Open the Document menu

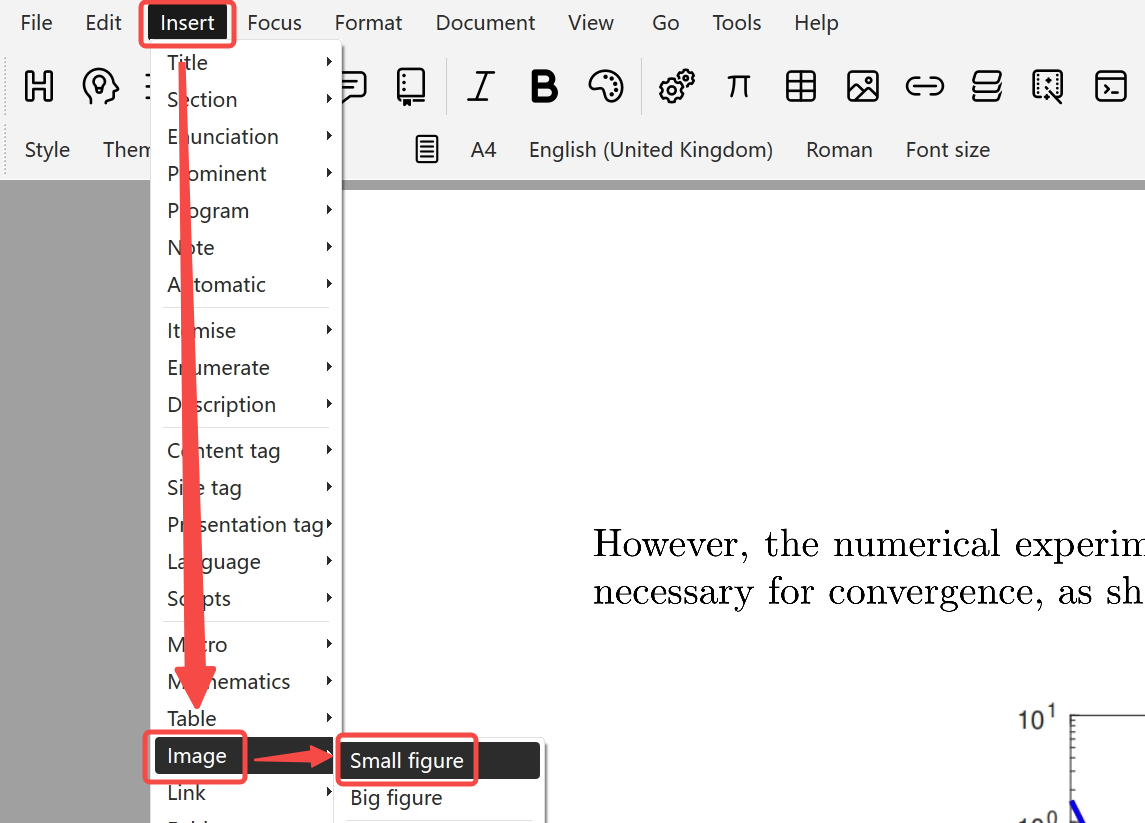[486, 23]
